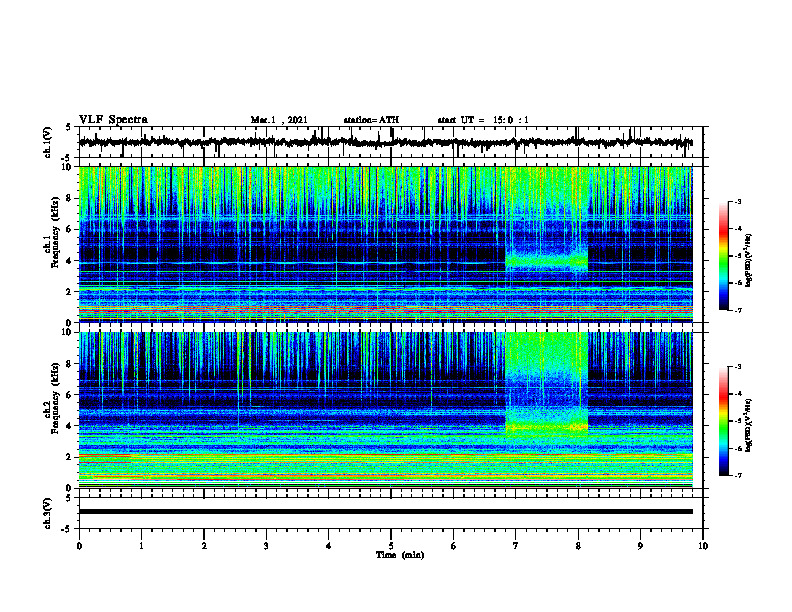Click "-7" on the ch.1 color scale
792x612 pixels.
737,310
